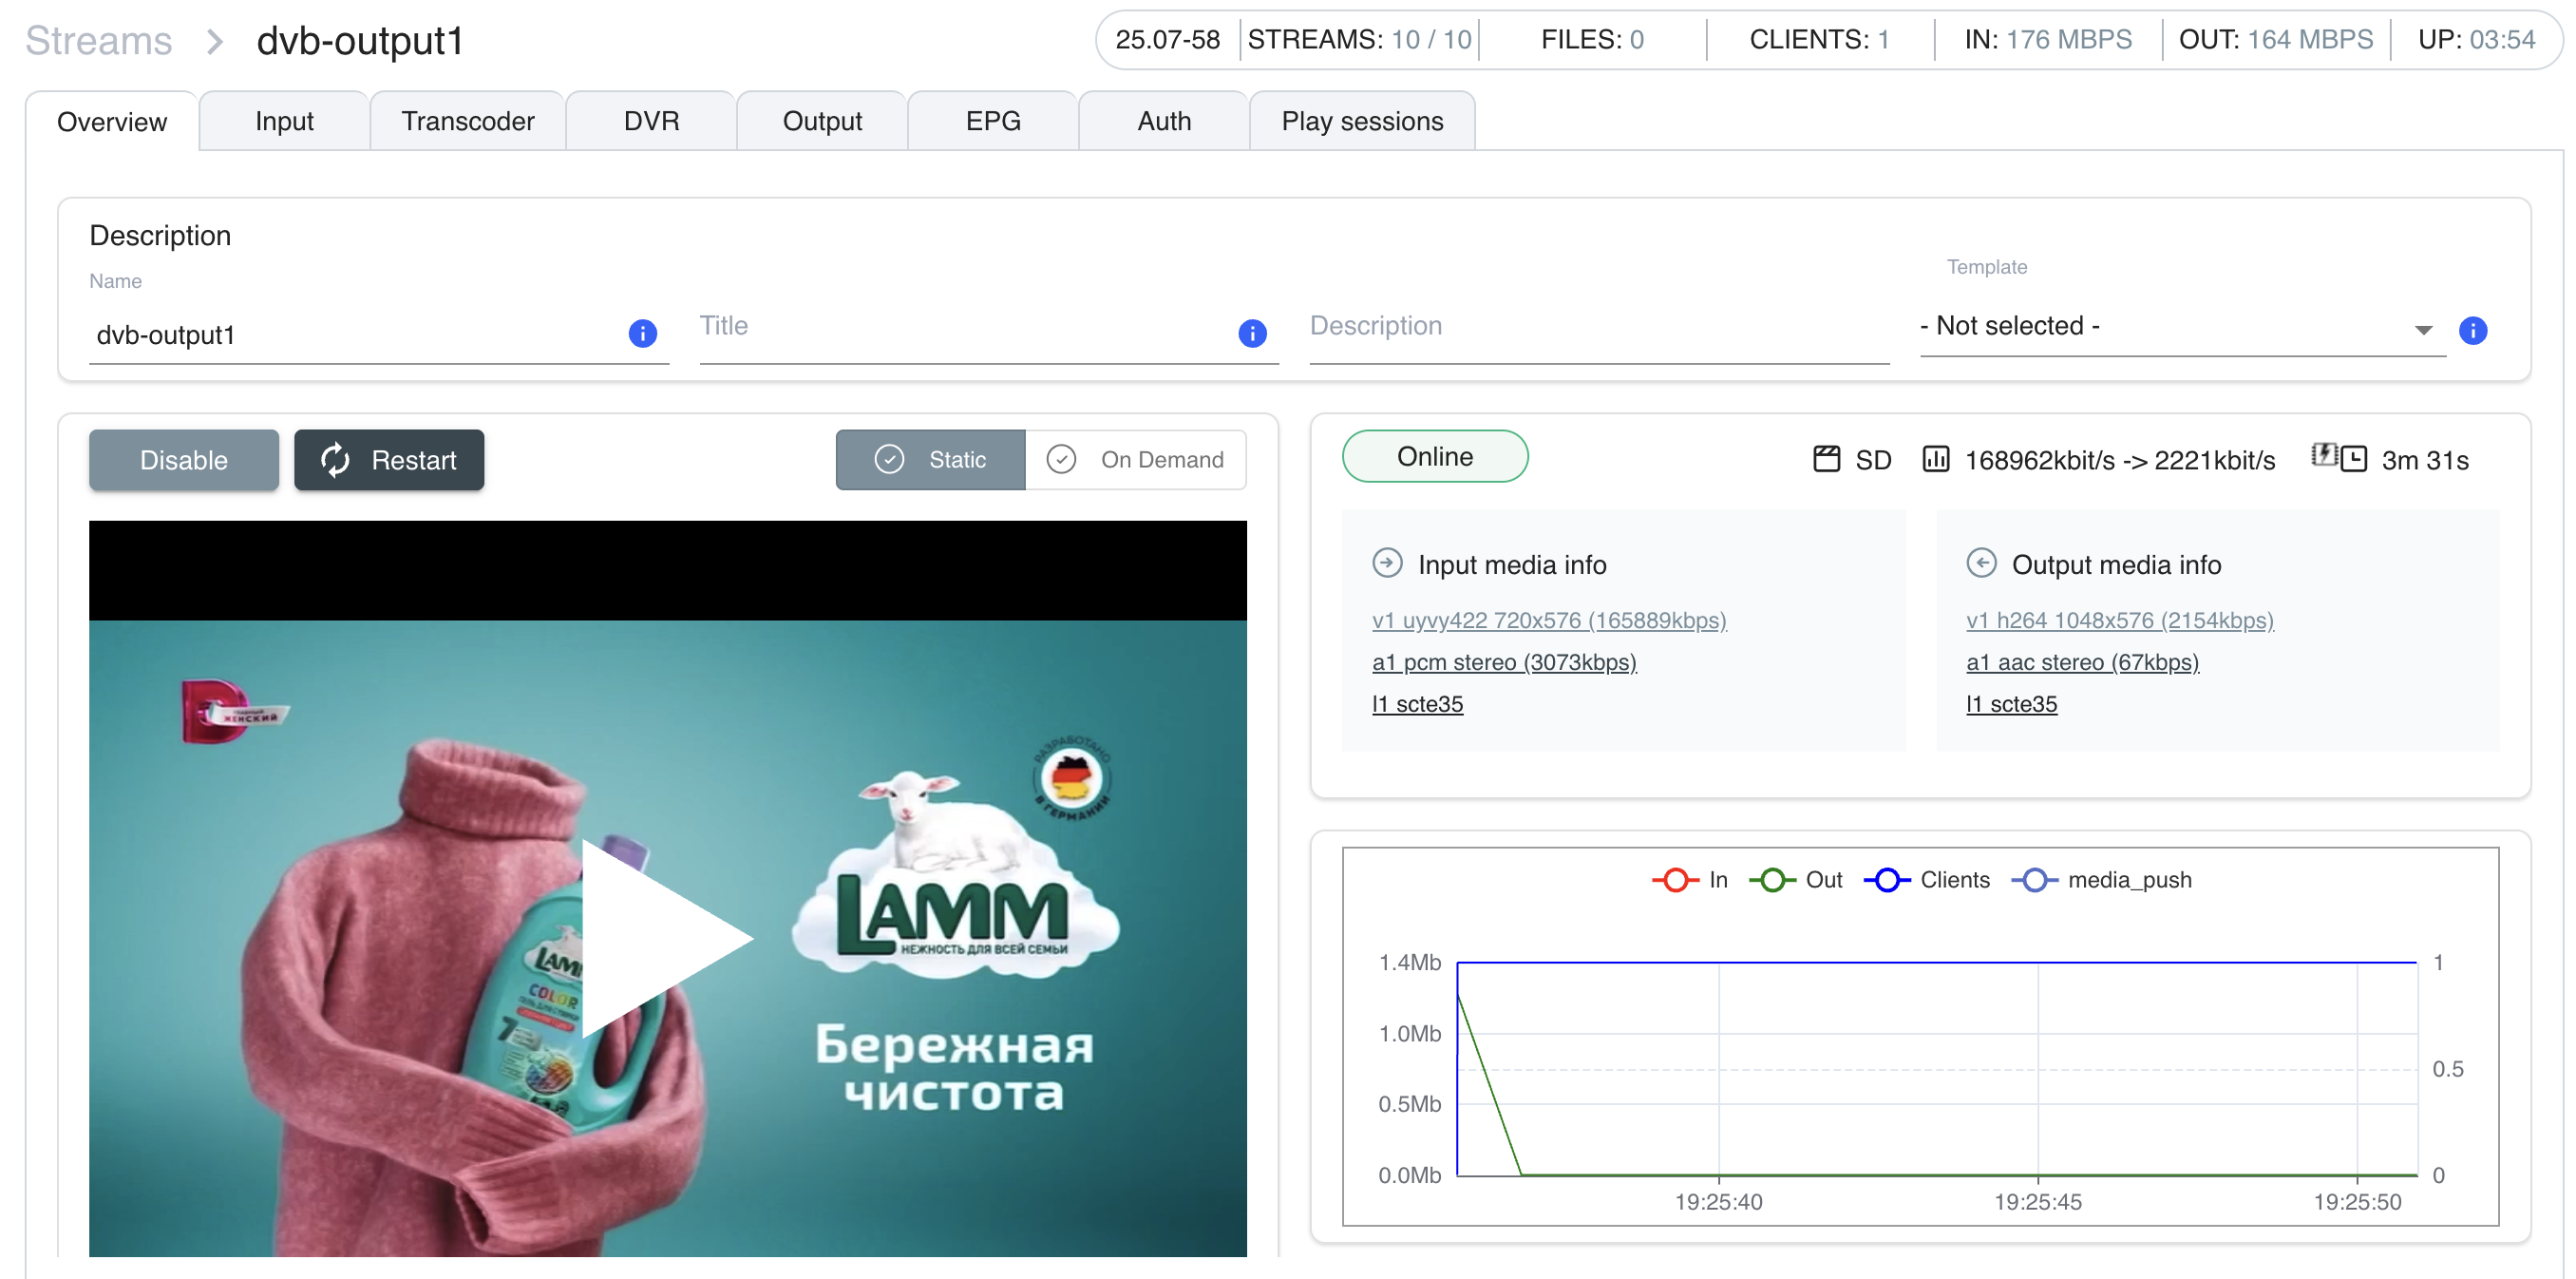2576x1279 pixels.
Task: Toggle the Out series in chart legend
Action: (x=1796, y=880)
